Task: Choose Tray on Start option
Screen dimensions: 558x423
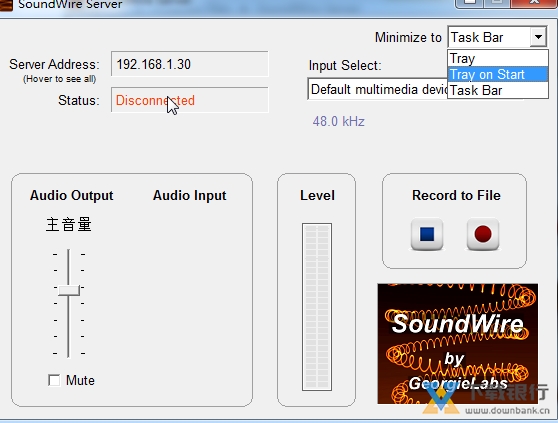Action: click(498, 74)
